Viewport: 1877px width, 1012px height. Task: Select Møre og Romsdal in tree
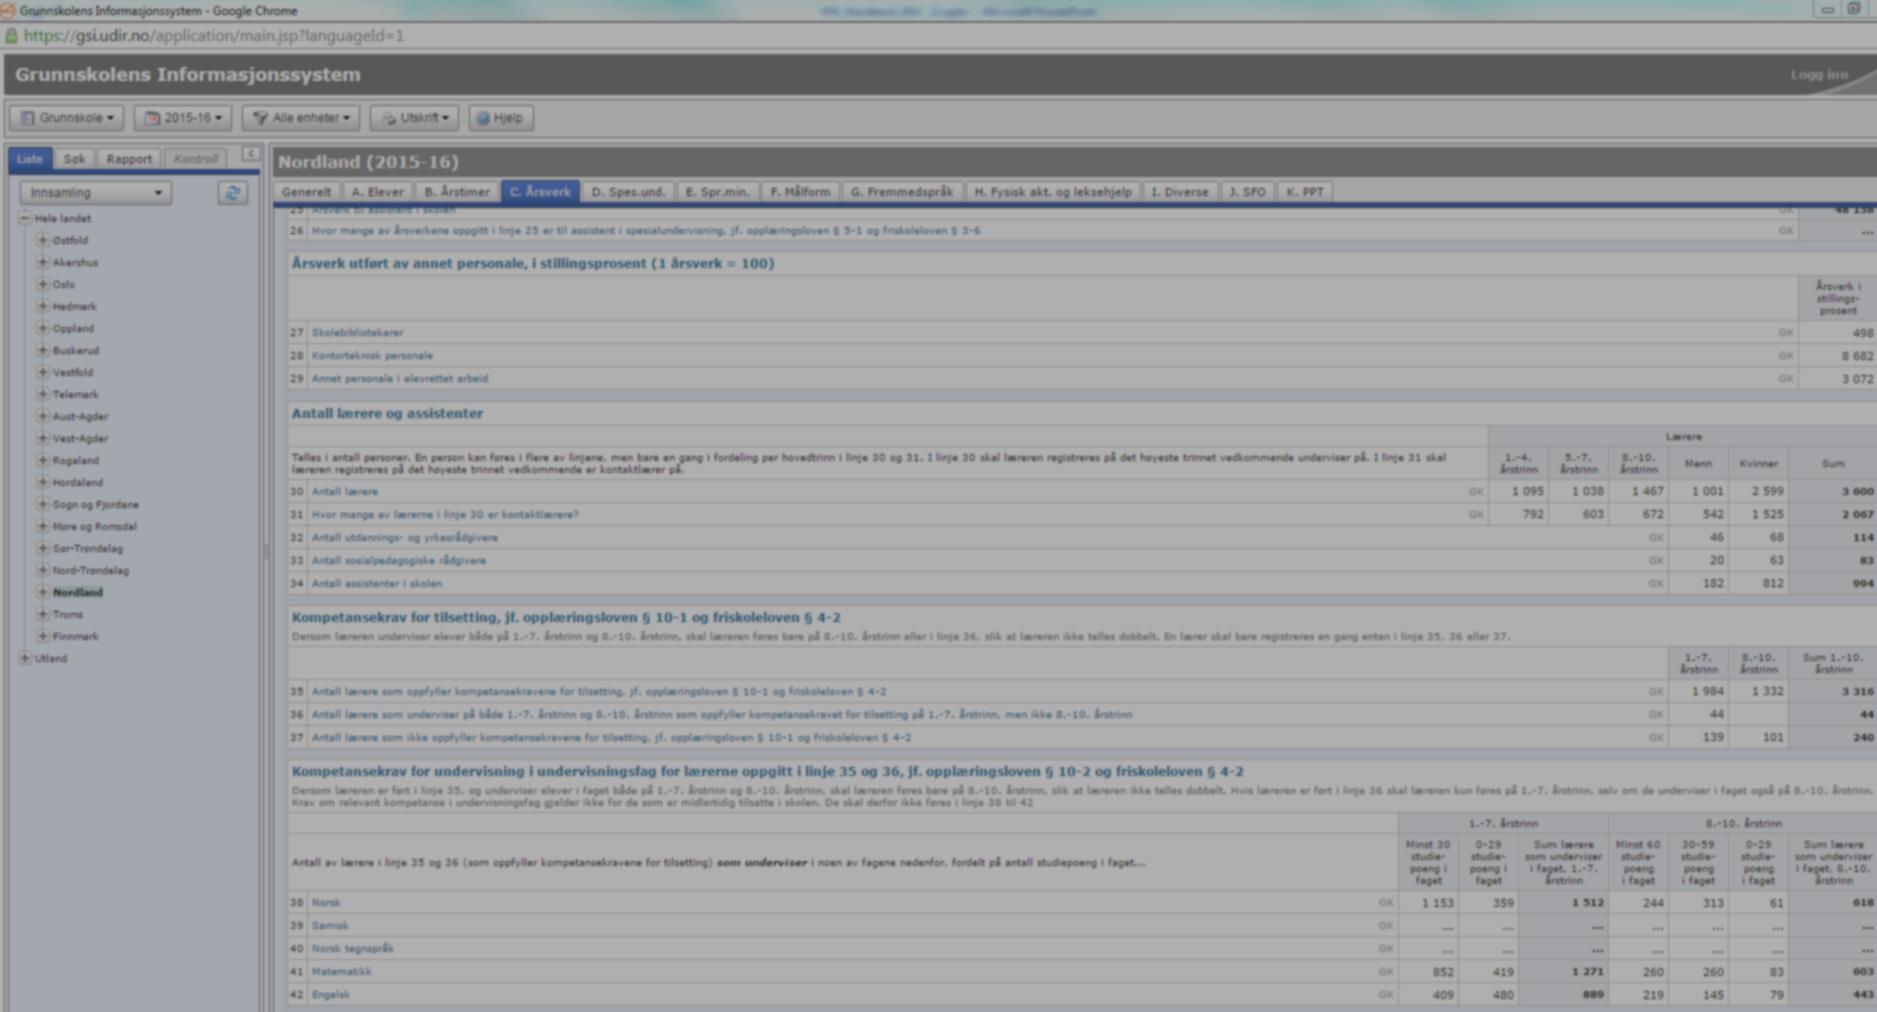[94, 526]
